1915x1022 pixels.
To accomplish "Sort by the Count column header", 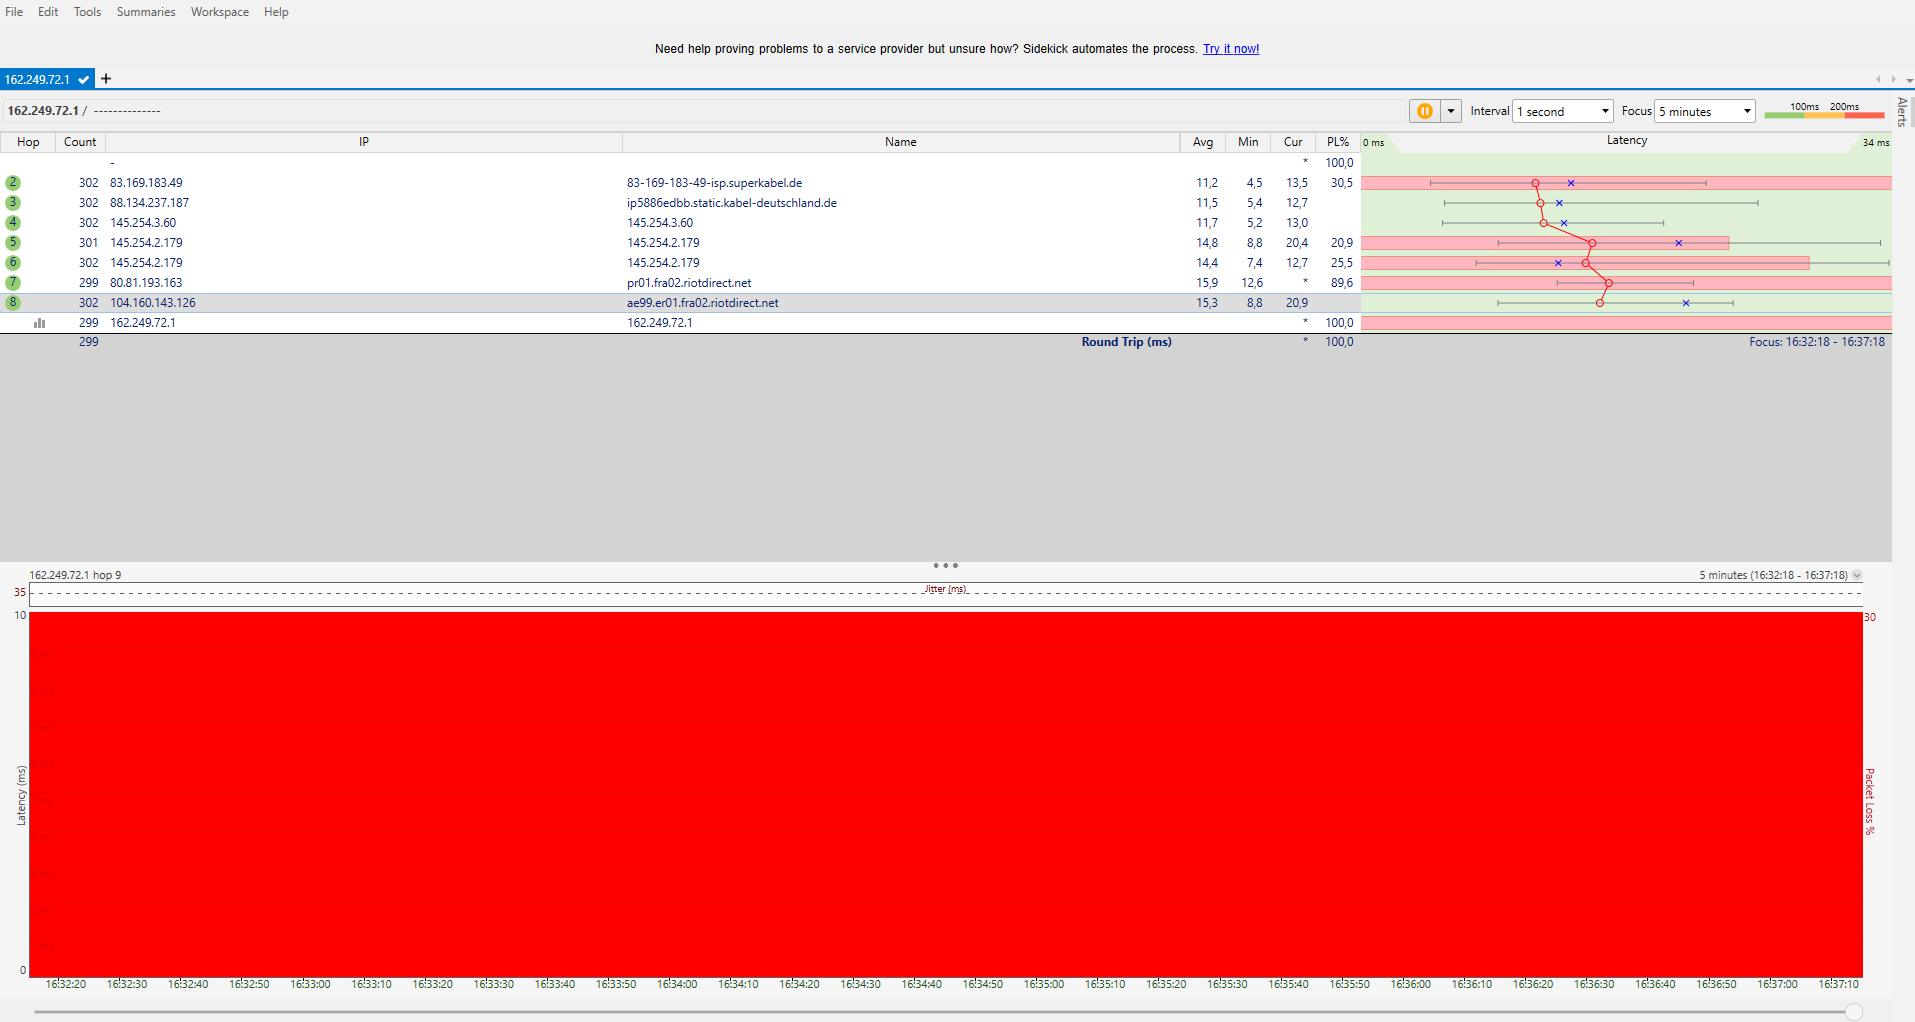I will pos(80,142).
